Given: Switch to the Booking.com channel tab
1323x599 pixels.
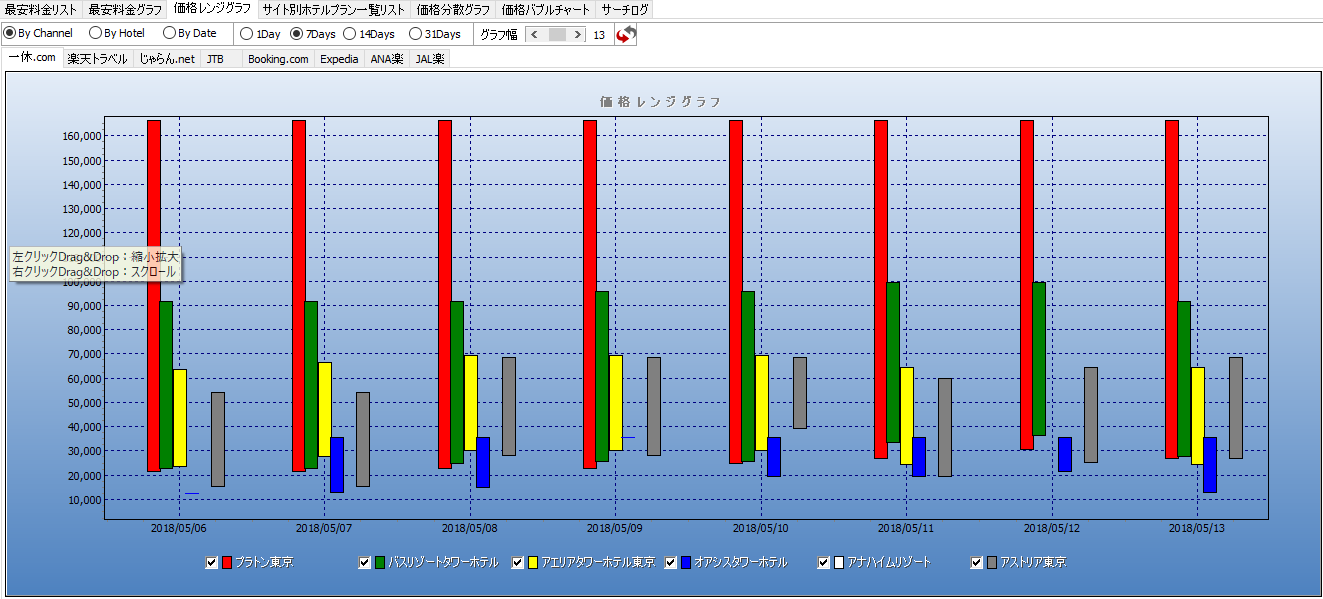Looking at the screenshot, I should (x=278, y=59).
